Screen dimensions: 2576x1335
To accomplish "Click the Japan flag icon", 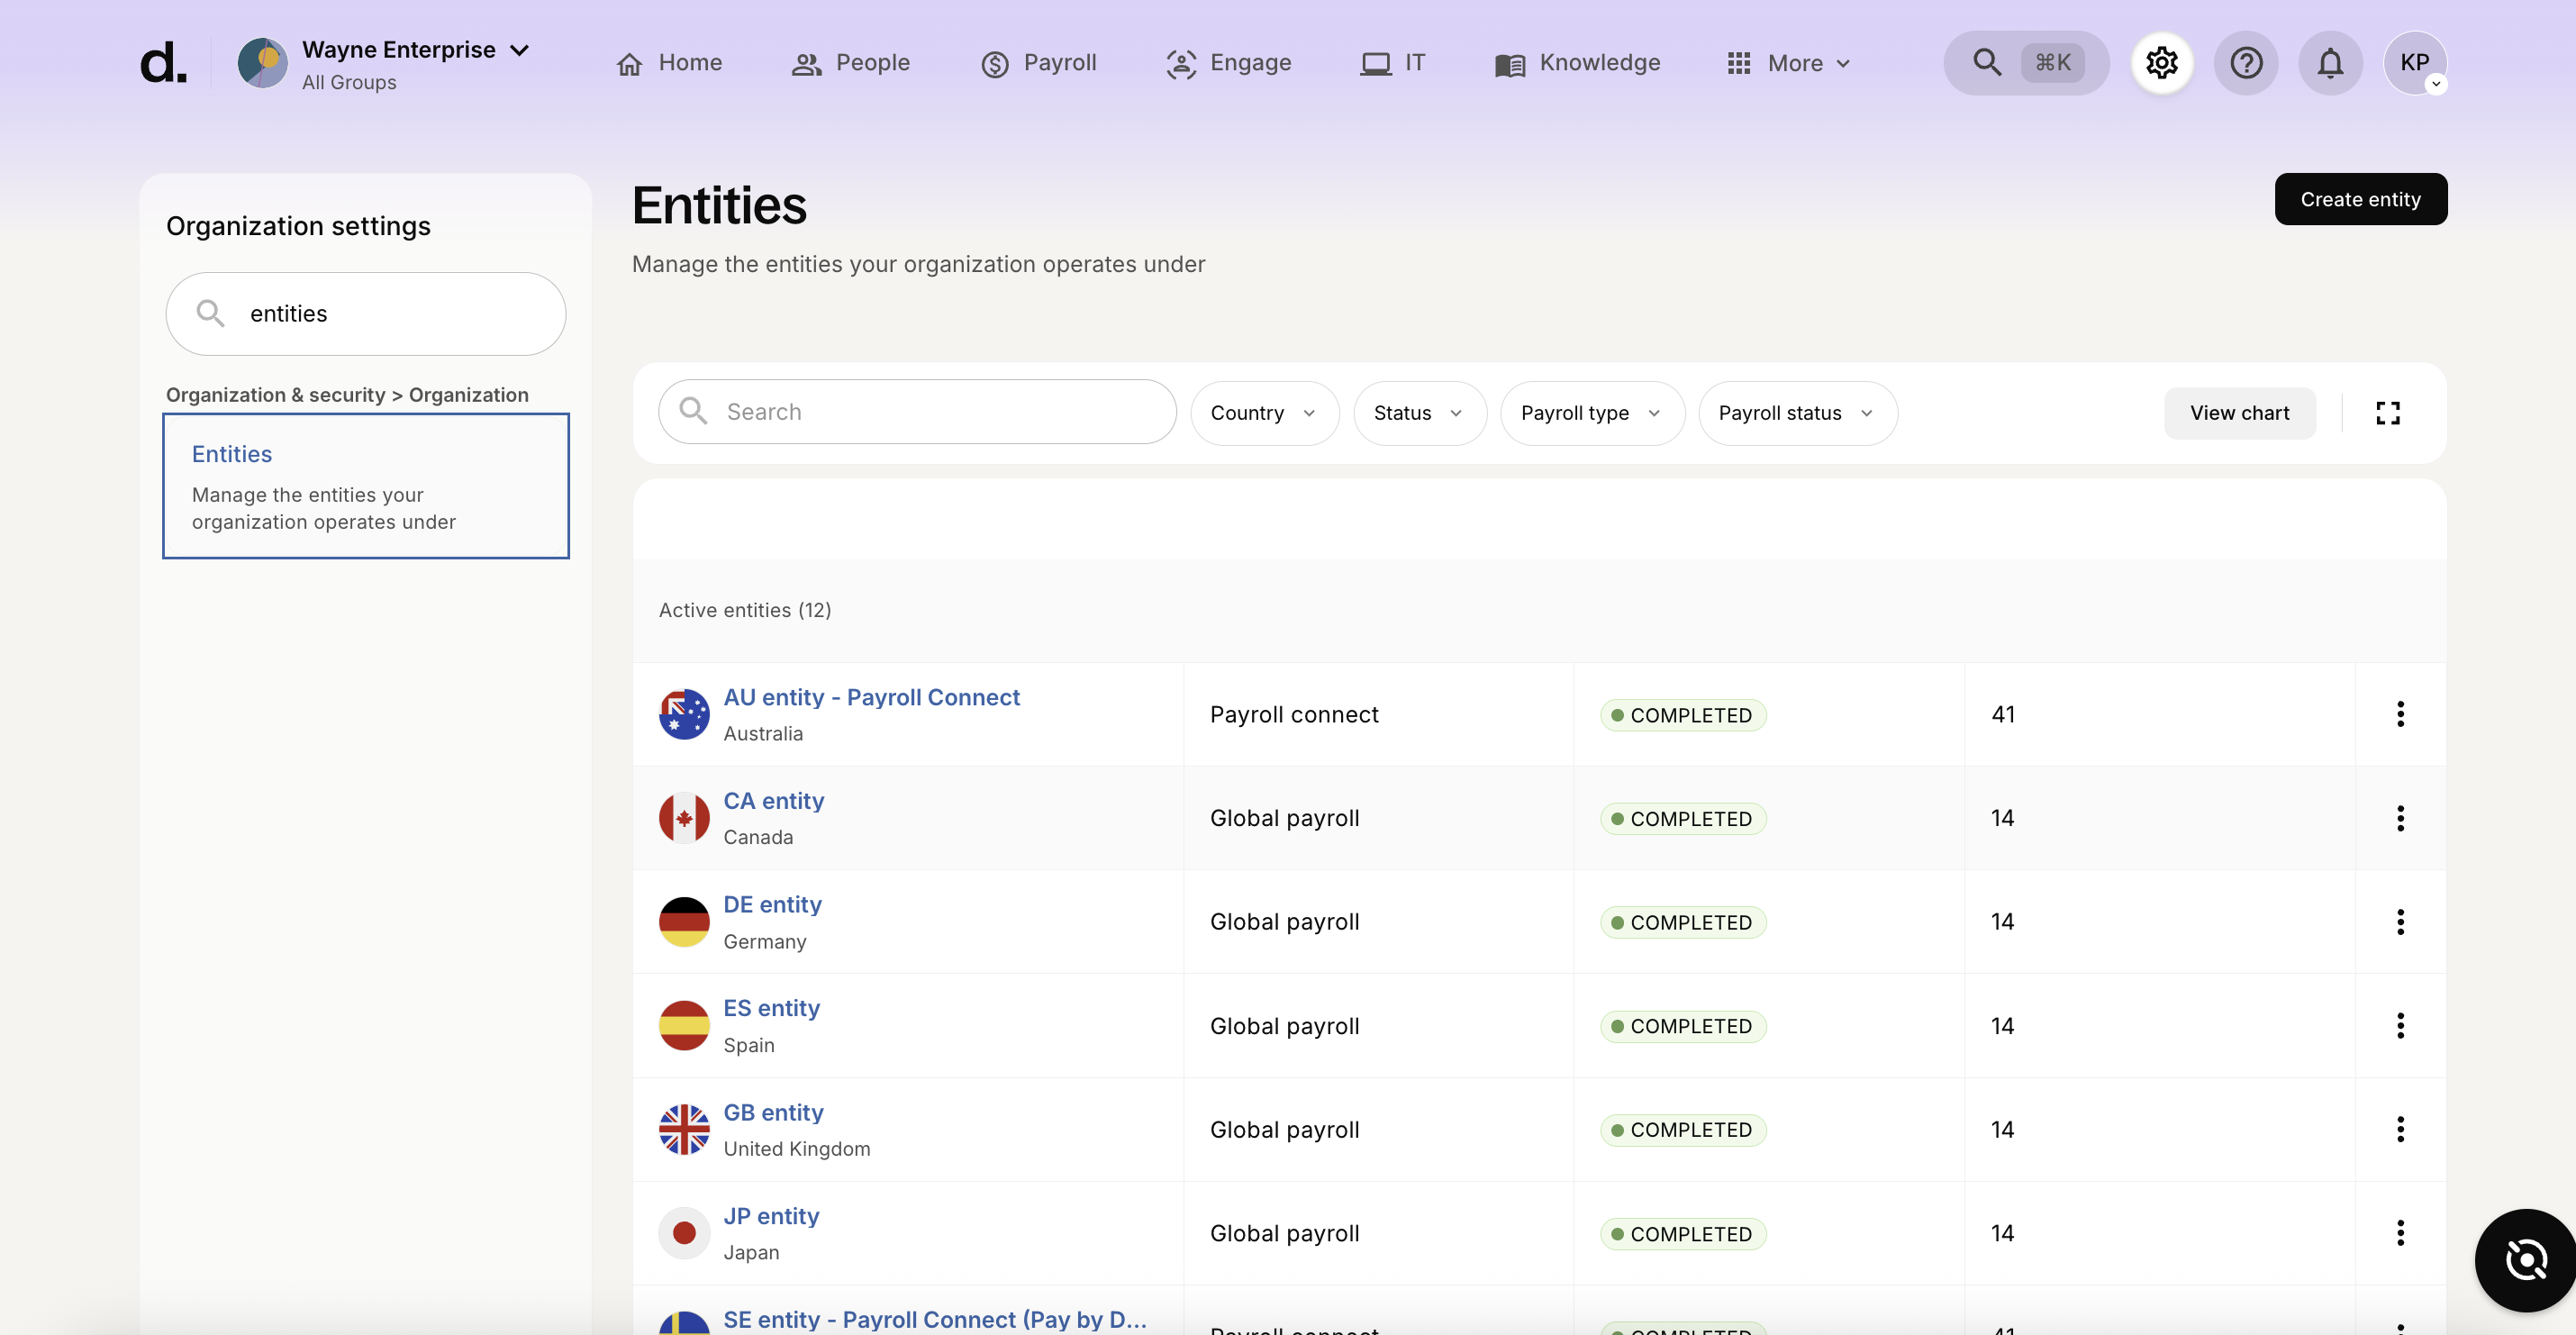I will [684, 1233].
